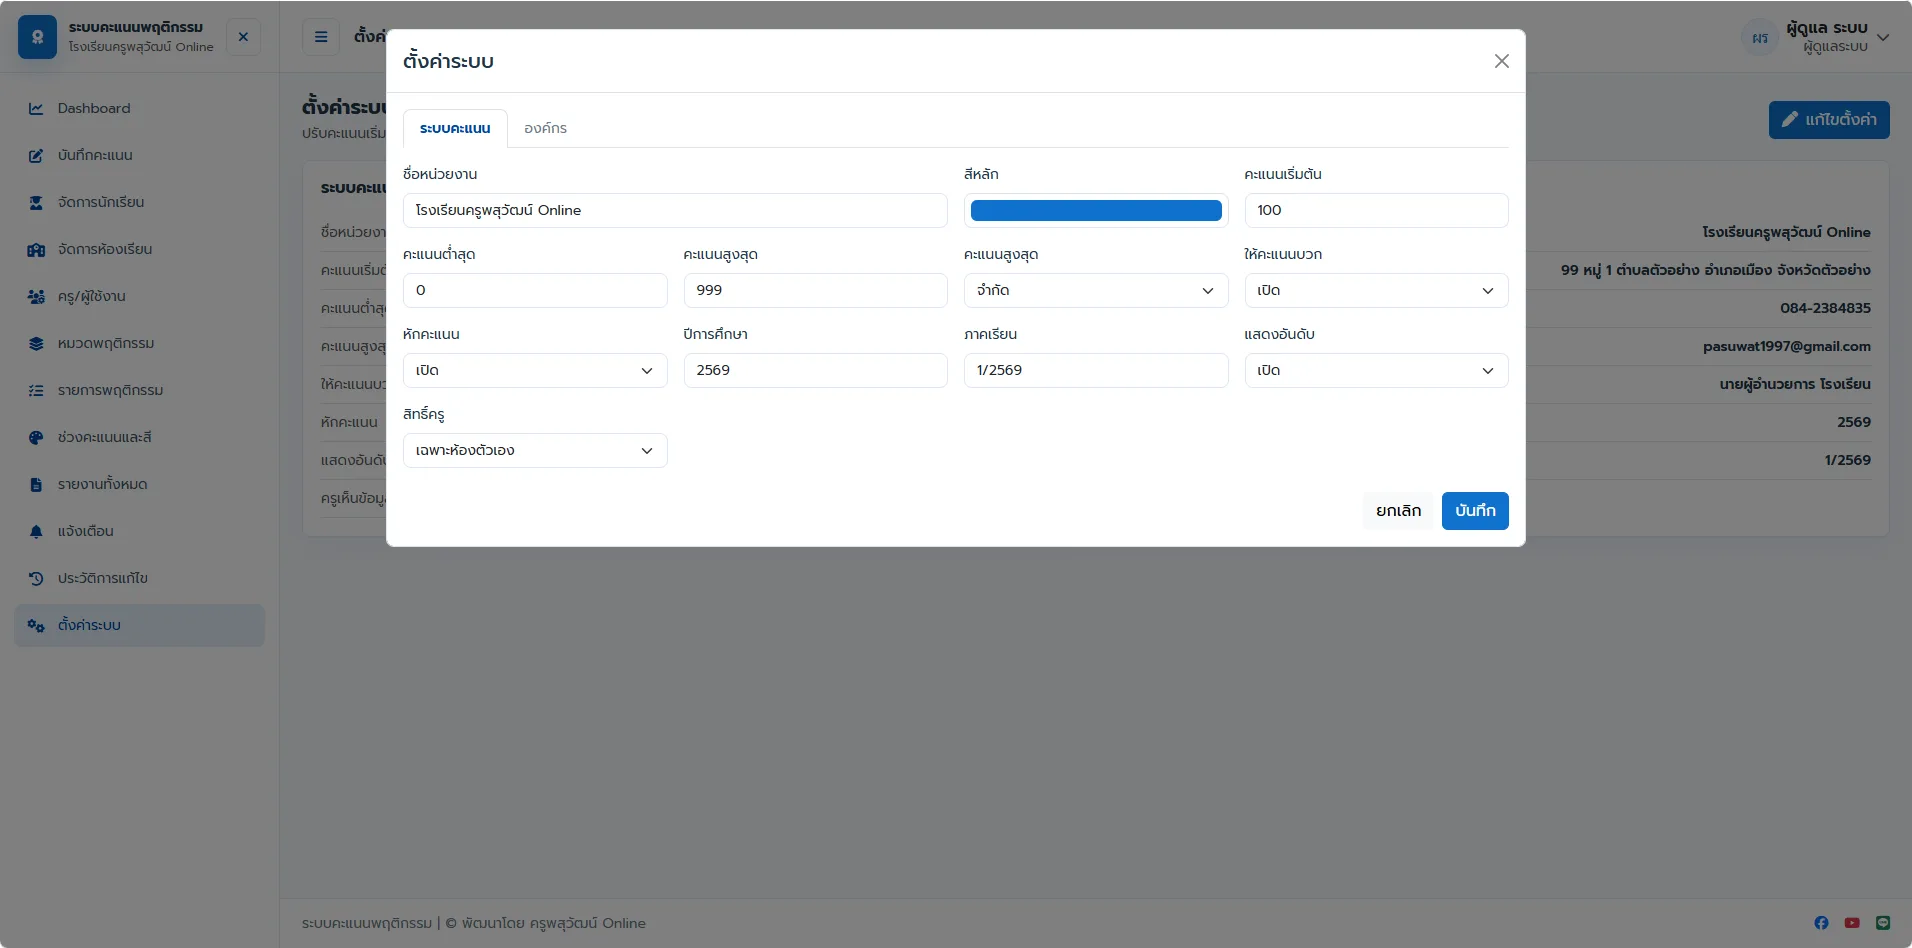The width and height of the screenshot is (1912, 948).
Task: Click the ครู/ผู้ใช้งาน users icon
Action: click(36, 296)
